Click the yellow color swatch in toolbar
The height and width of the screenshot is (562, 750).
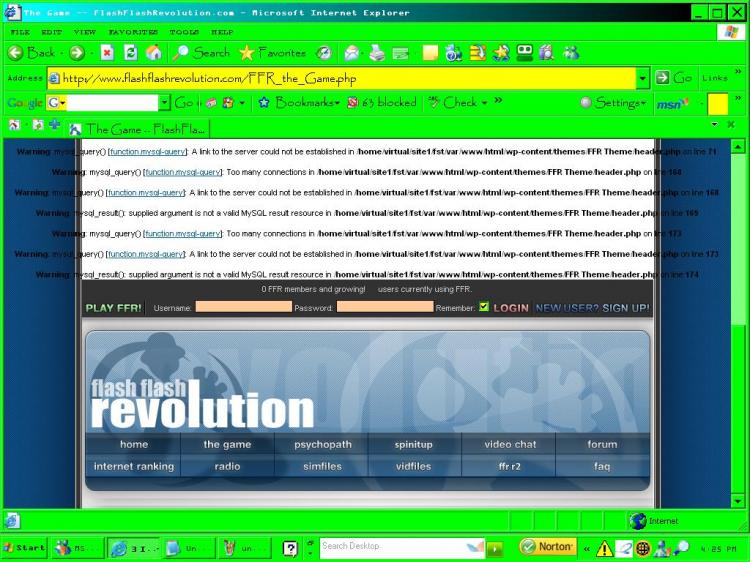[x=717, y=103]
